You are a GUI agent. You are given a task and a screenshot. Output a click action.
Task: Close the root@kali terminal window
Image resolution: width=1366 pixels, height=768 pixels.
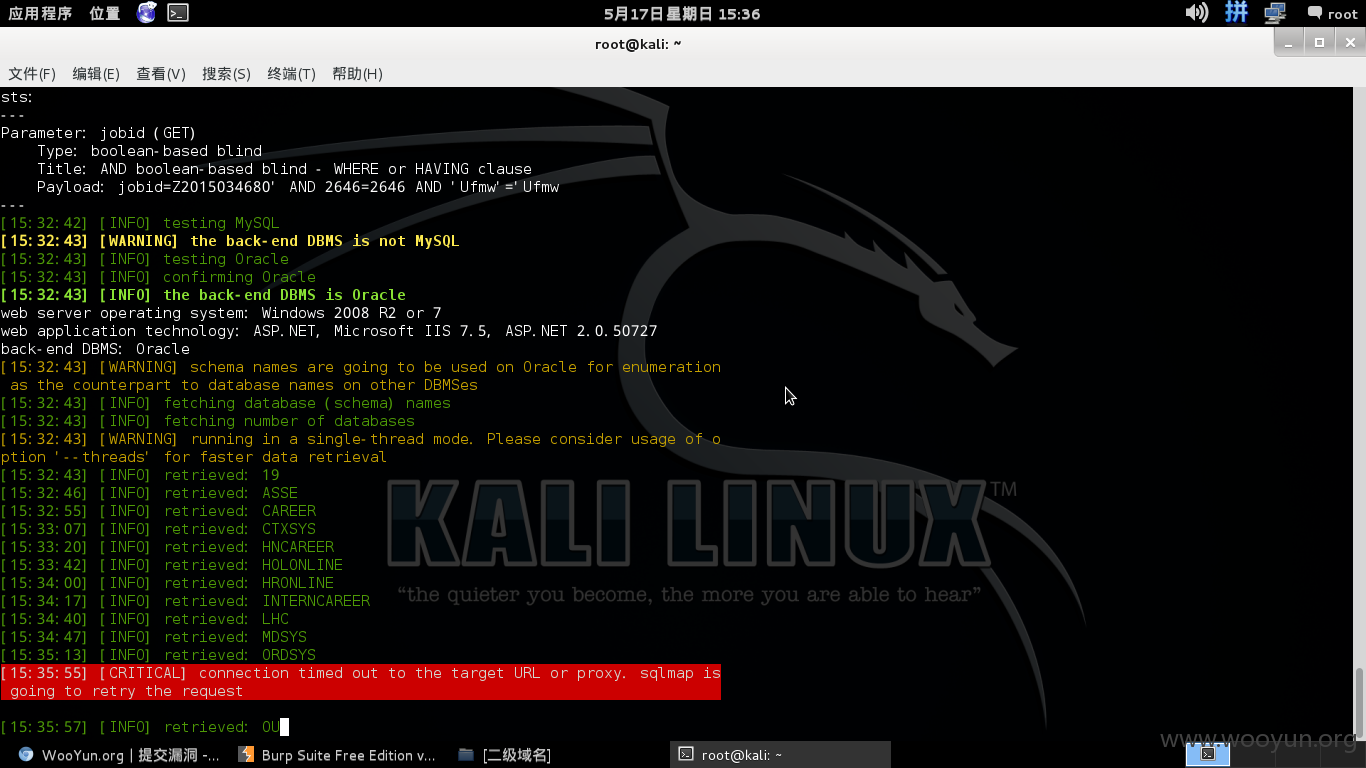[1349, 42]
